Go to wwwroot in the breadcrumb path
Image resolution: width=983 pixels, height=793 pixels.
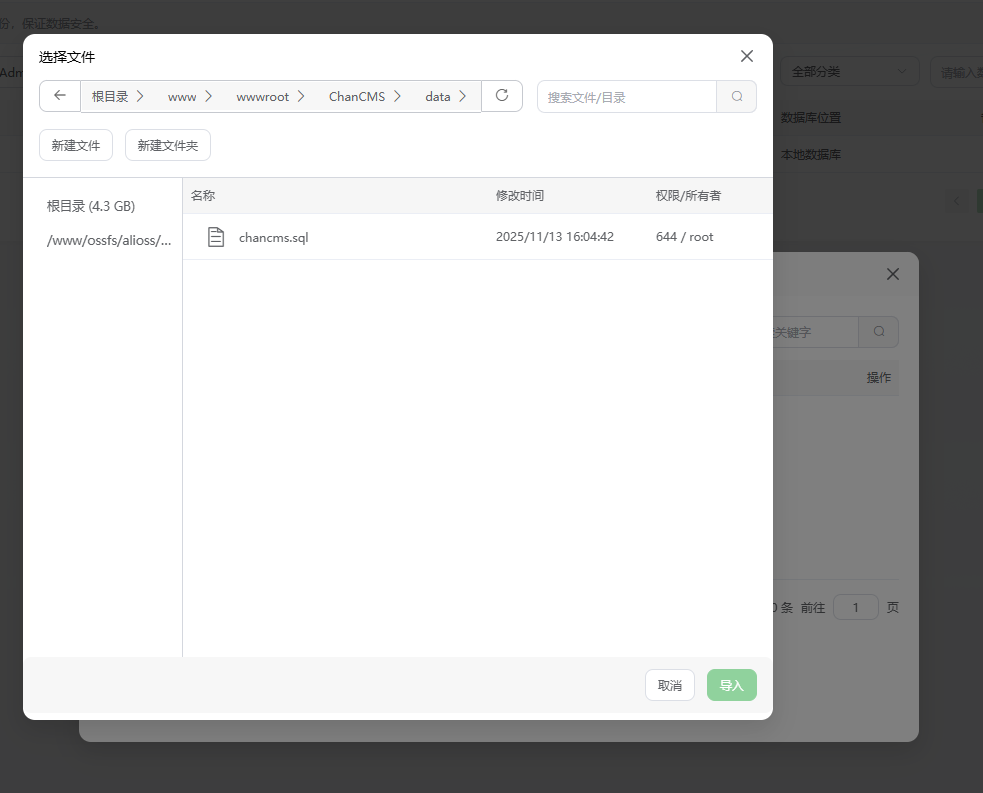pos(262,97)
